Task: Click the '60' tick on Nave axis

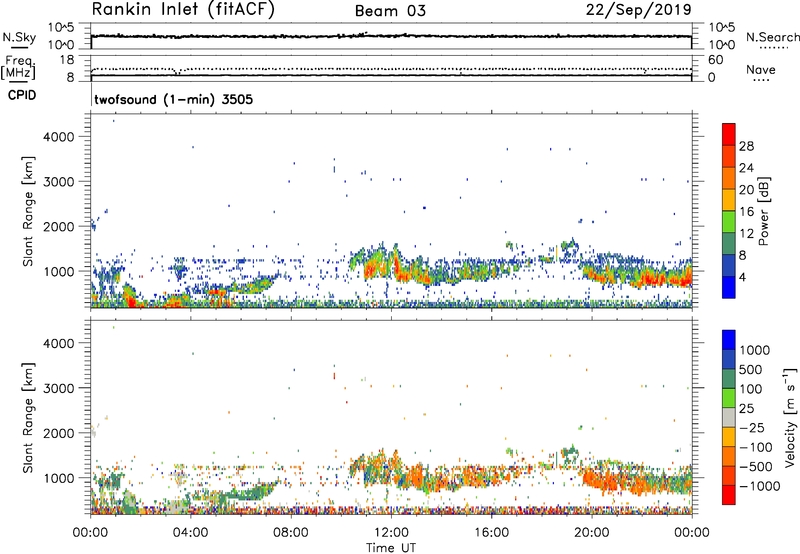Action: [715, 60]
